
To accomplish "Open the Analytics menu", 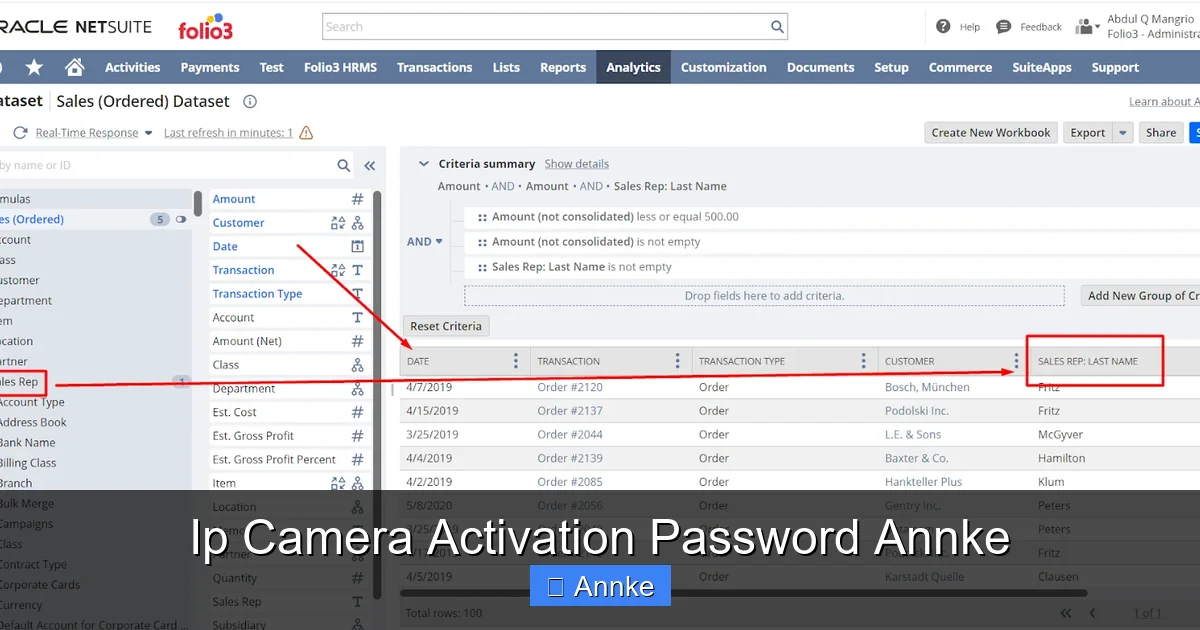I will point(633,67).
